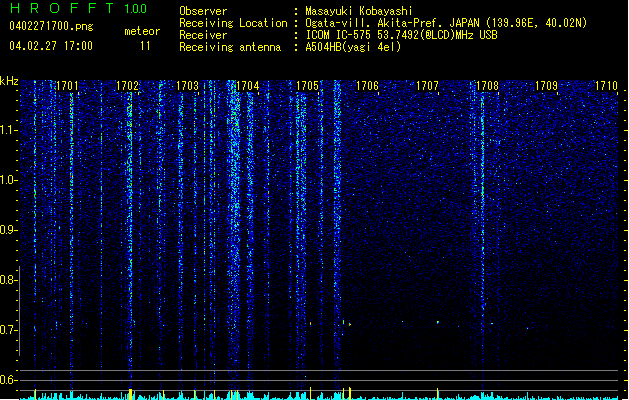Click the 1.0 kHz frequency tick label
The image size is (629, 400).
click(9, 180)
